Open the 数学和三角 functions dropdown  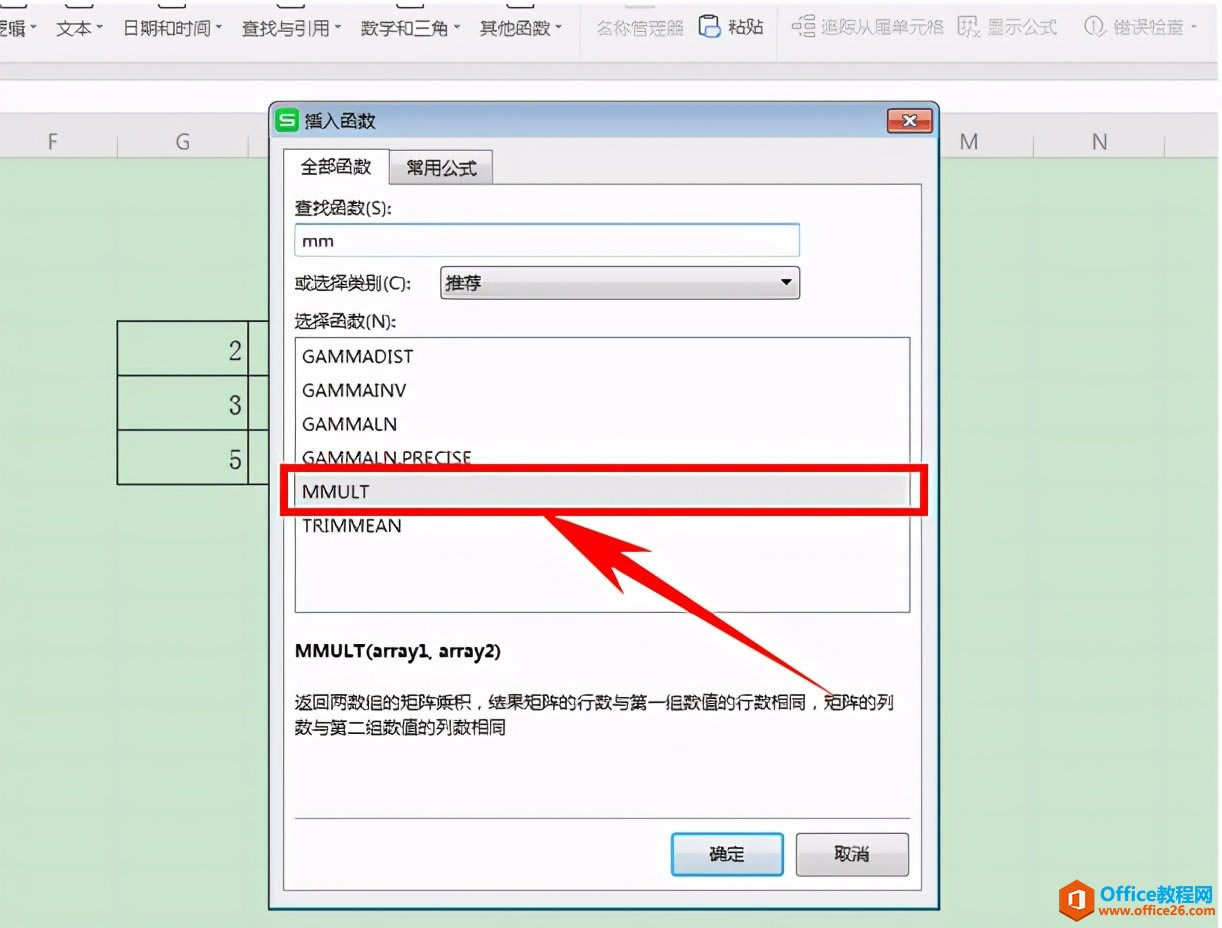pos(410,28)
